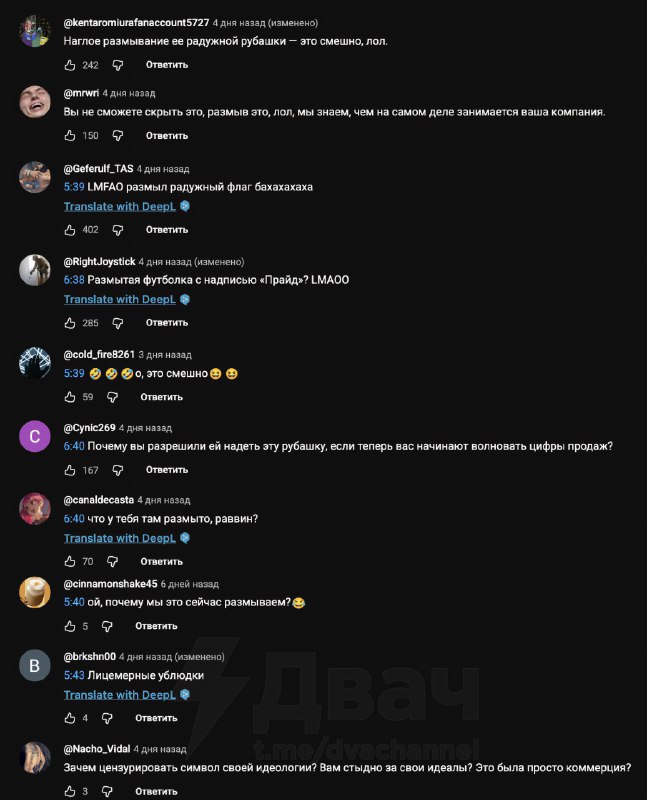Open the coffee avatar of @cinnamonshake45
Image resolution: width=647 pixels, height=800 pixels.
pyautogui.click(x=35, y=592)
